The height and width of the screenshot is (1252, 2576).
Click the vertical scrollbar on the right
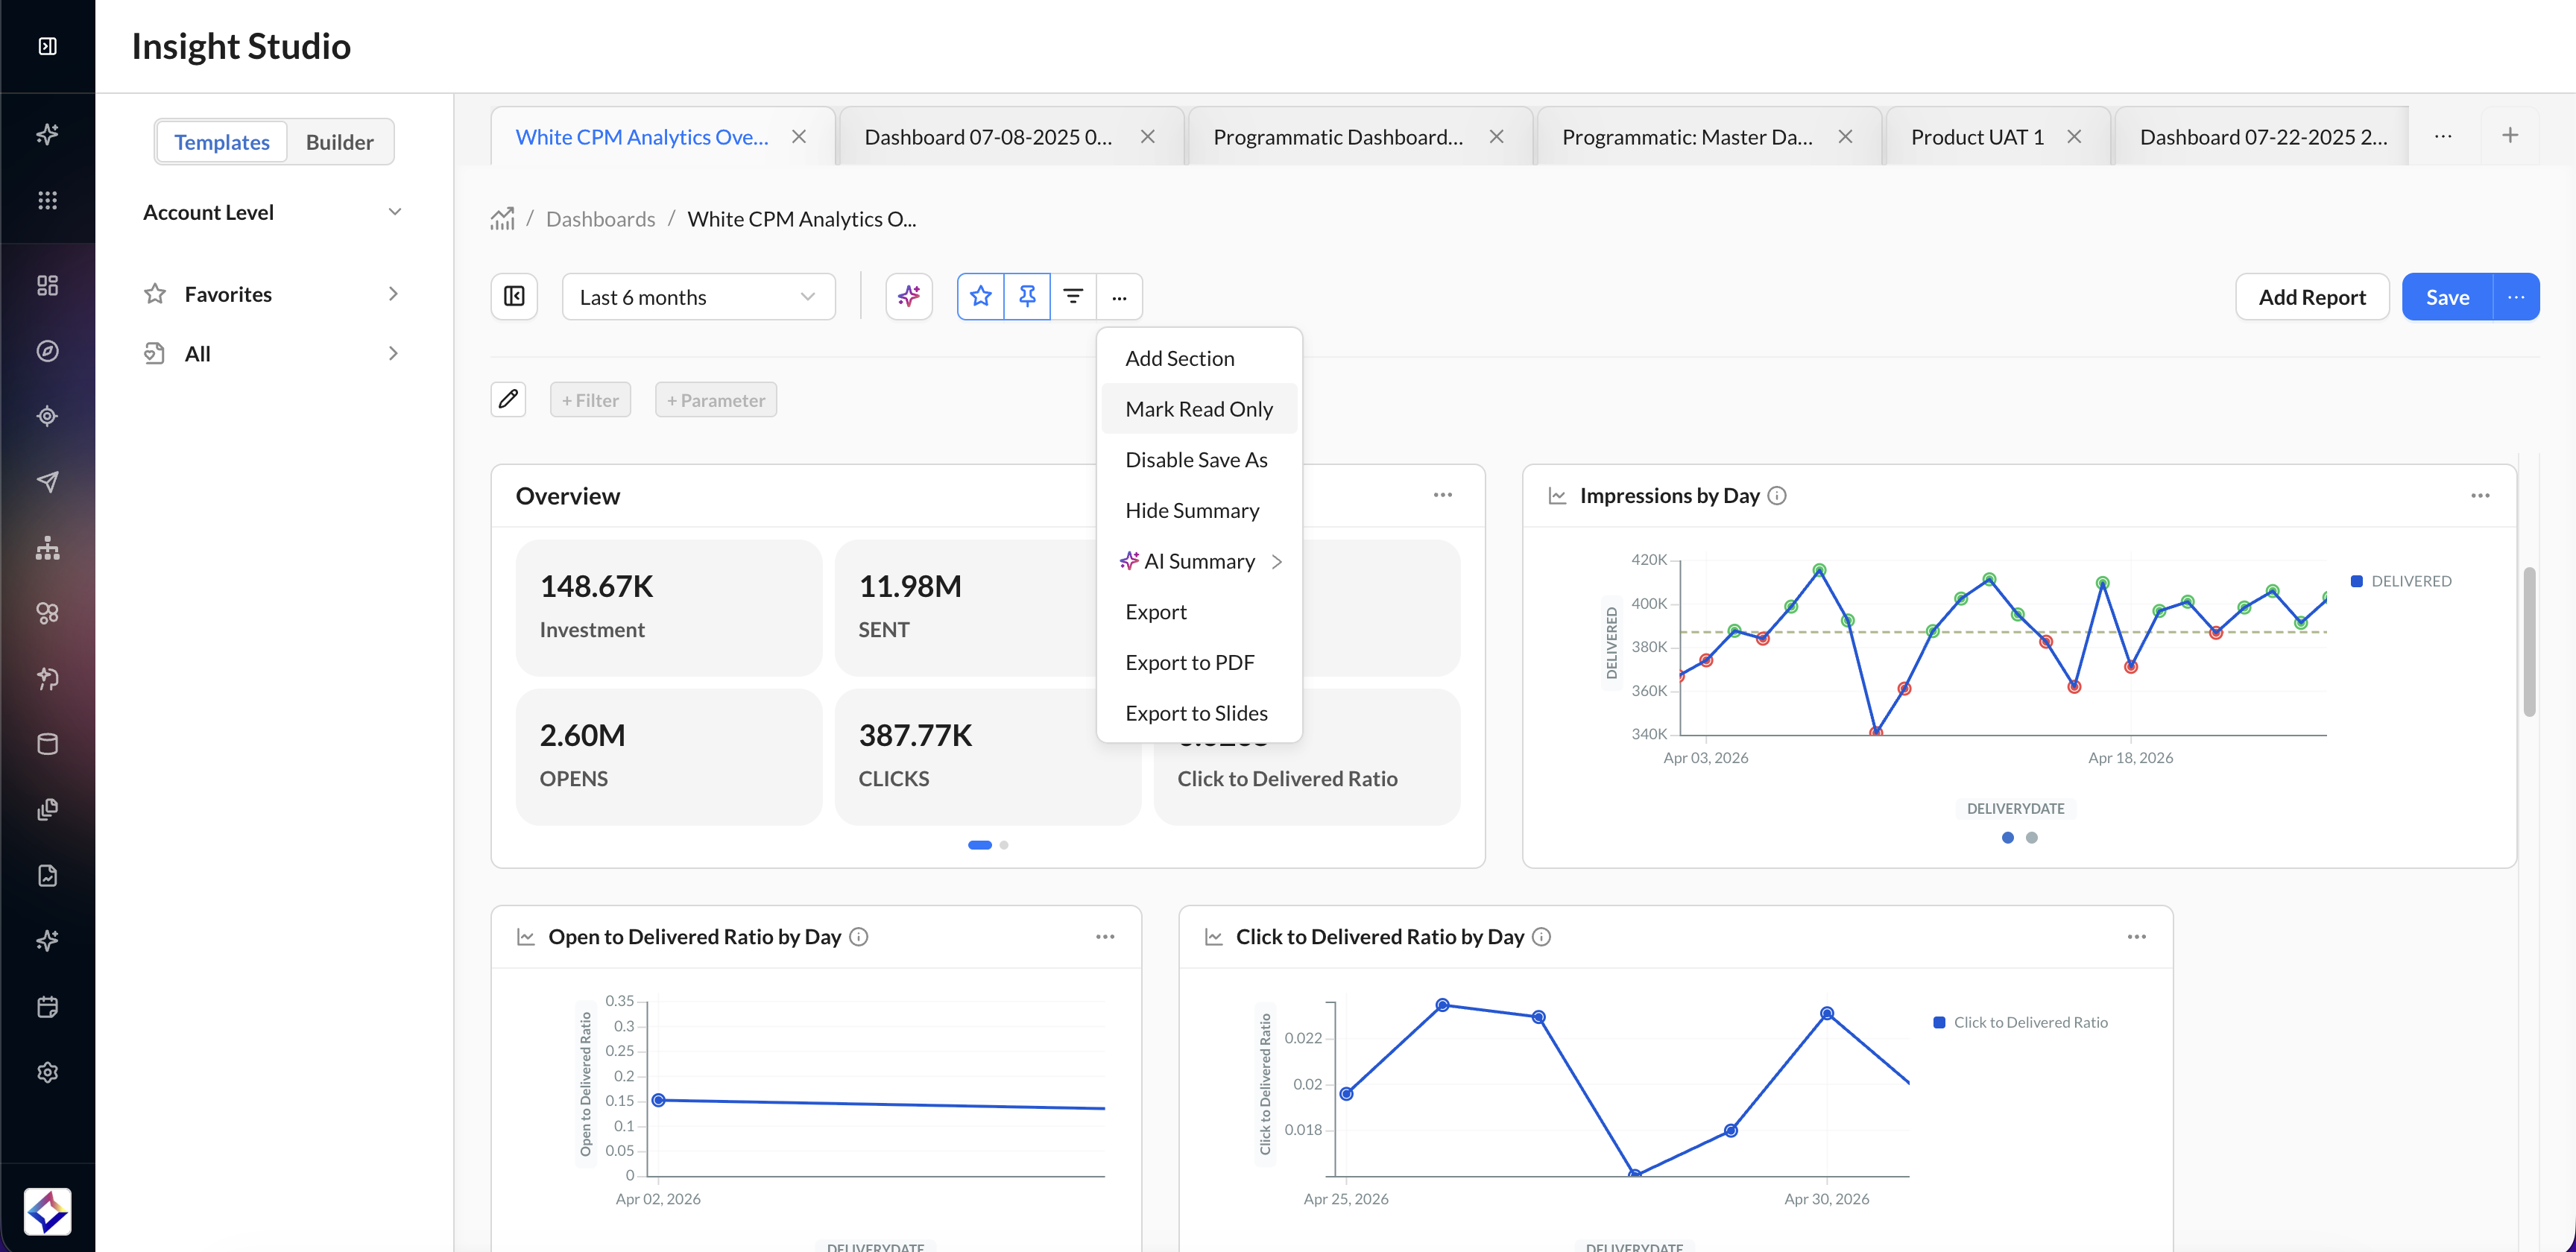tap(2529, 642)
